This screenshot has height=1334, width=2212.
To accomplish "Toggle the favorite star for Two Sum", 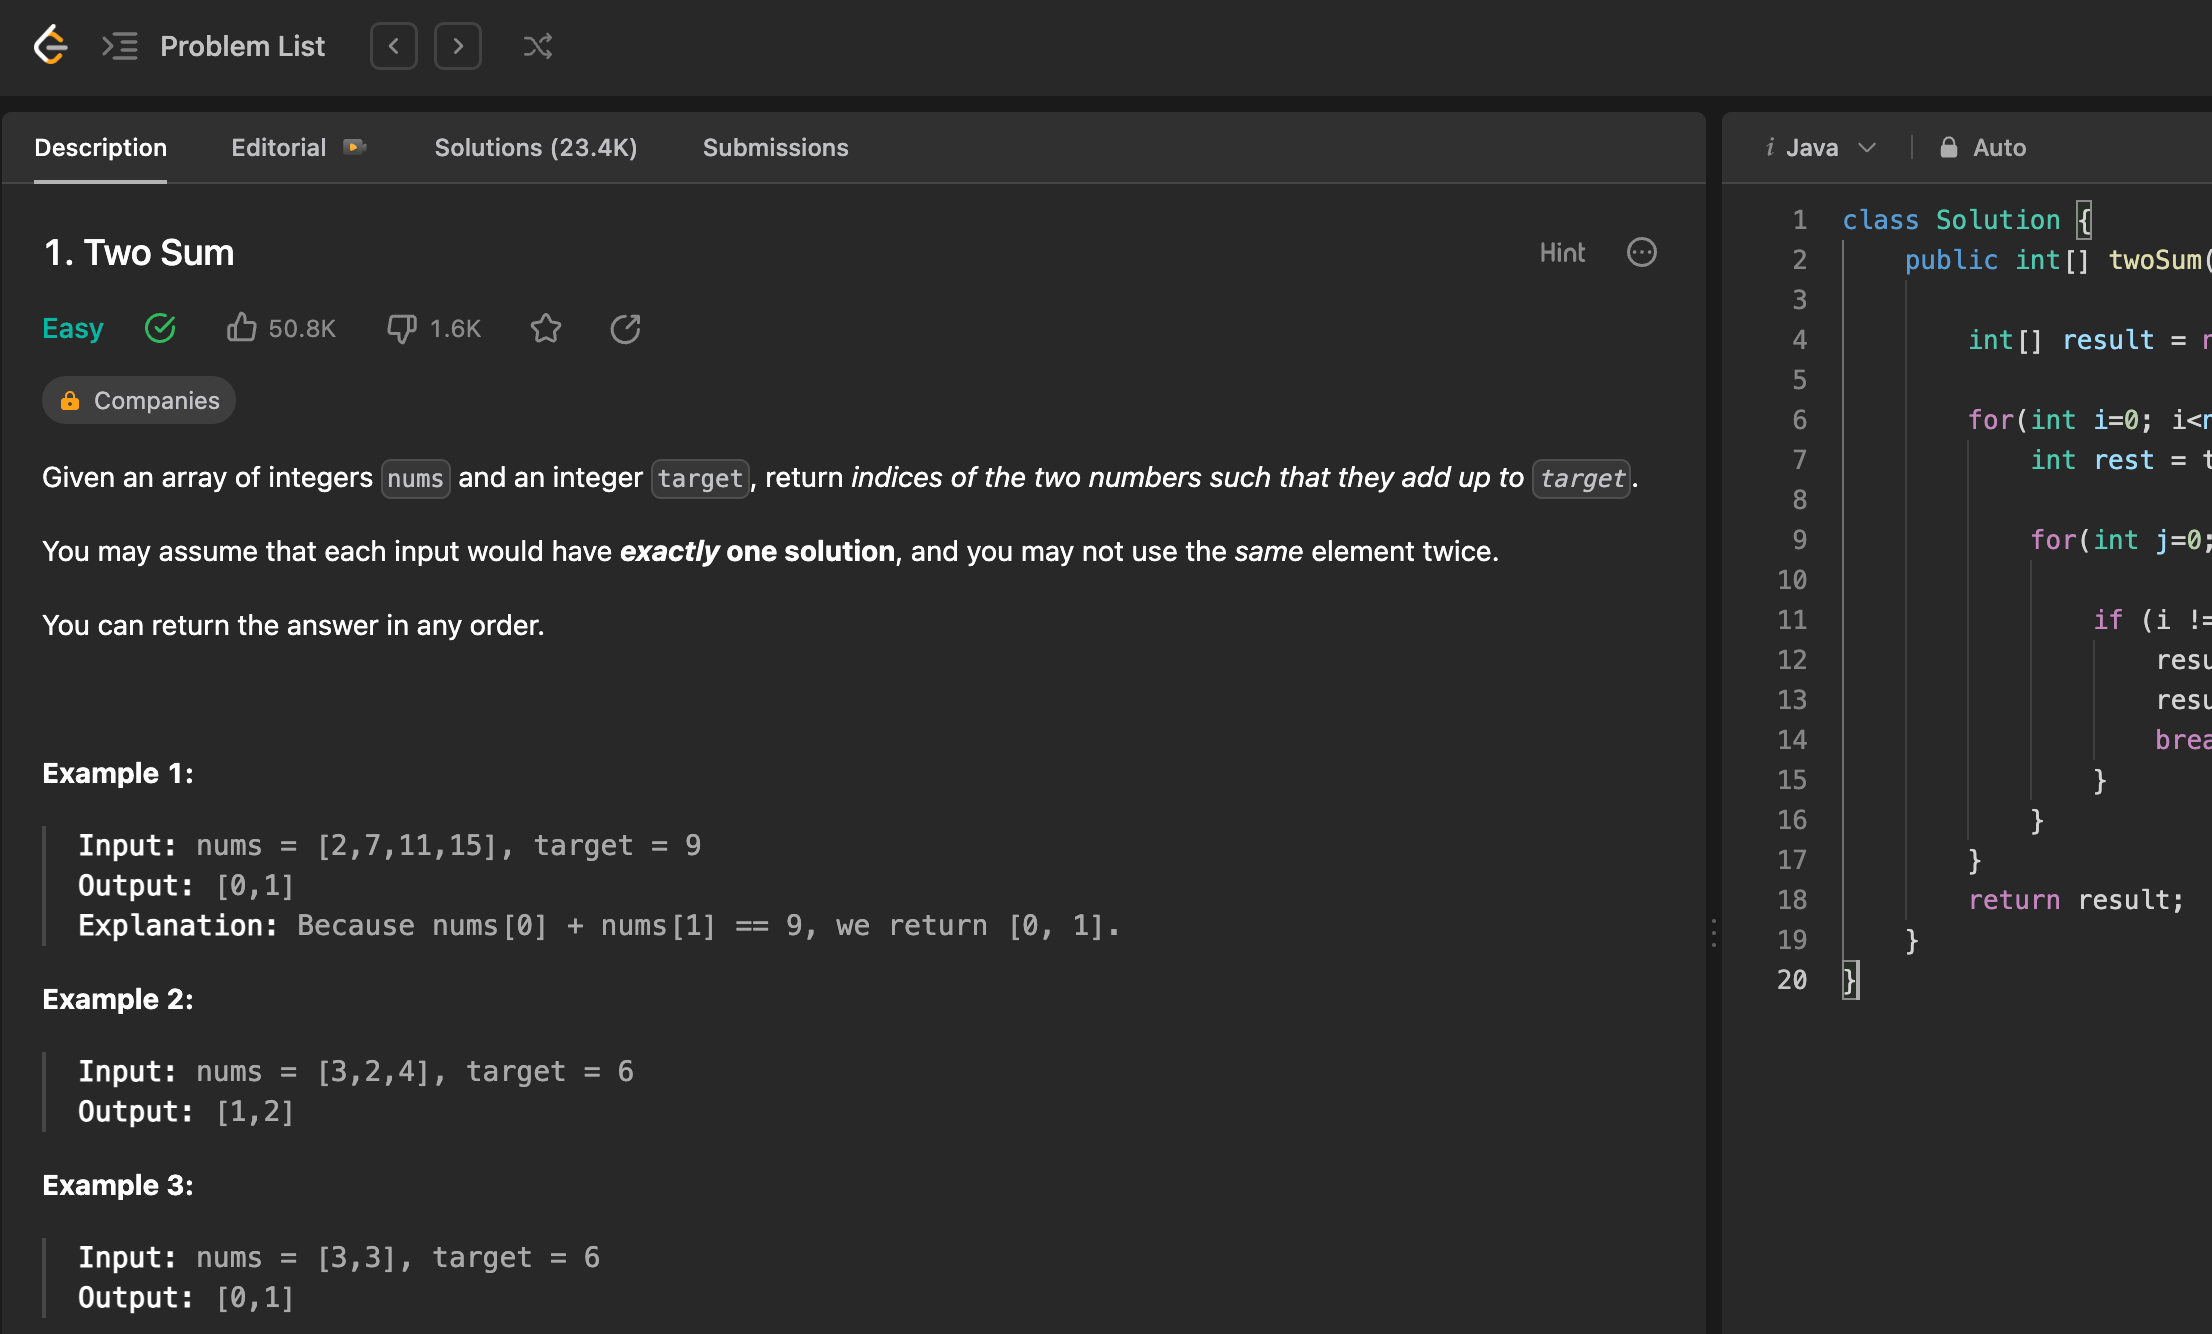I will [x=546, y=328].
